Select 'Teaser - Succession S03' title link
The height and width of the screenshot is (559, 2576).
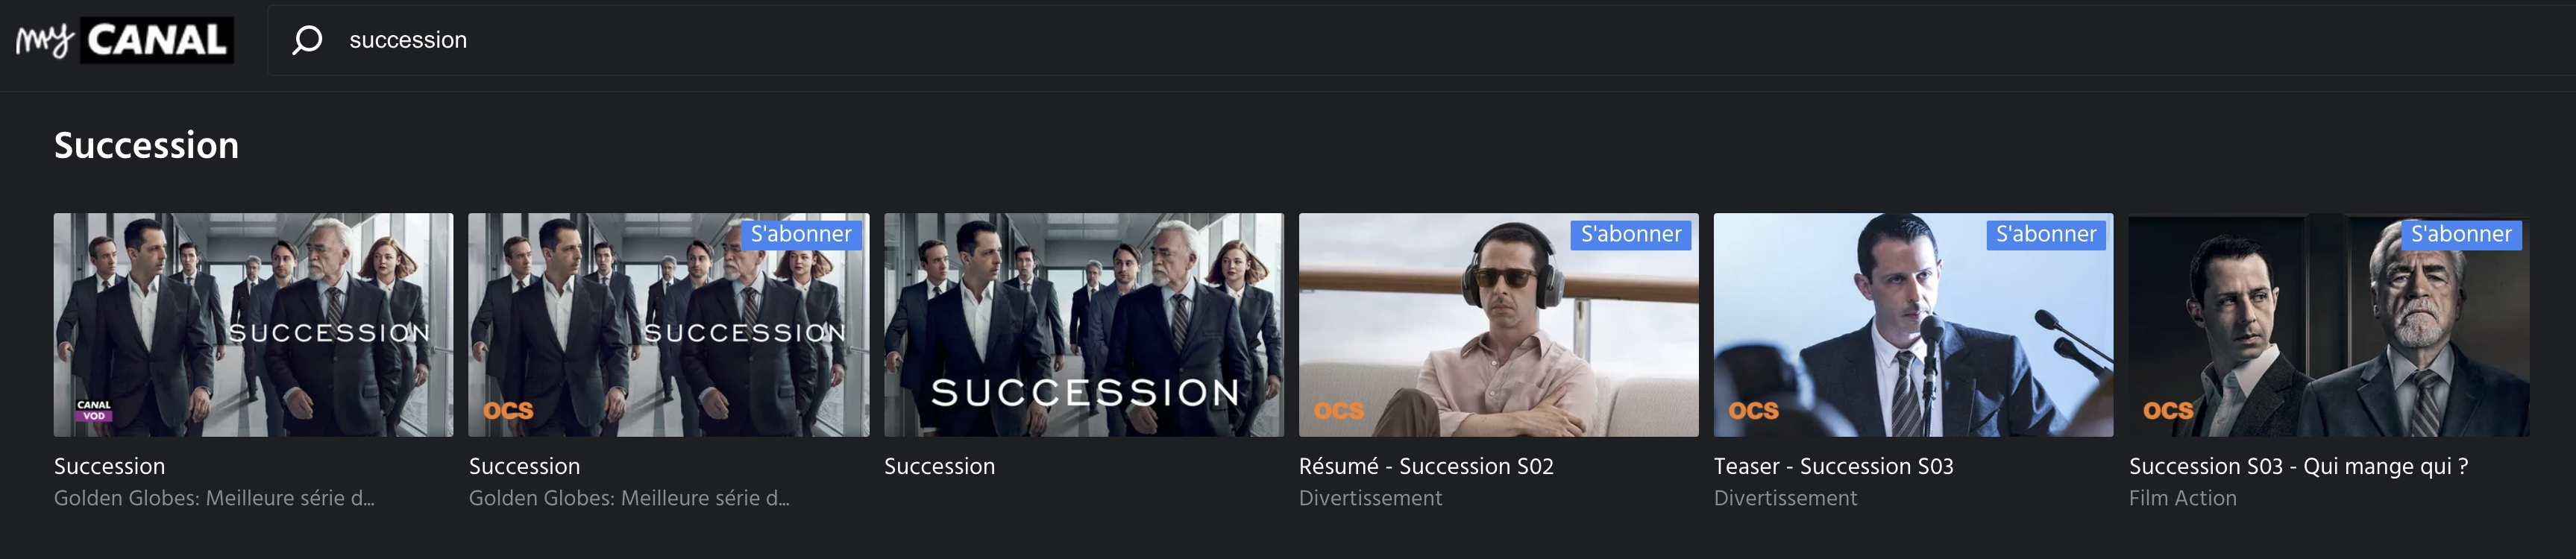(1833, 466)
